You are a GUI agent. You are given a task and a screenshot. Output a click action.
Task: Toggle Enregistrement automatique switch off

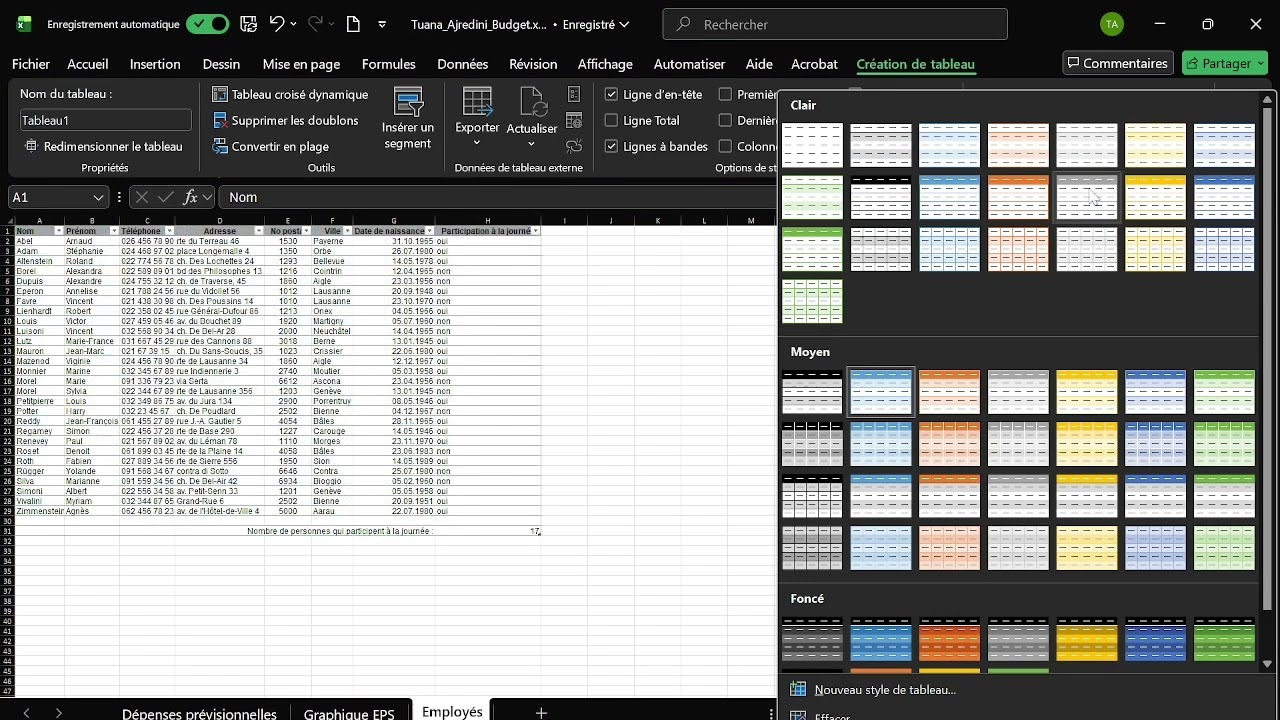[207, 24]
